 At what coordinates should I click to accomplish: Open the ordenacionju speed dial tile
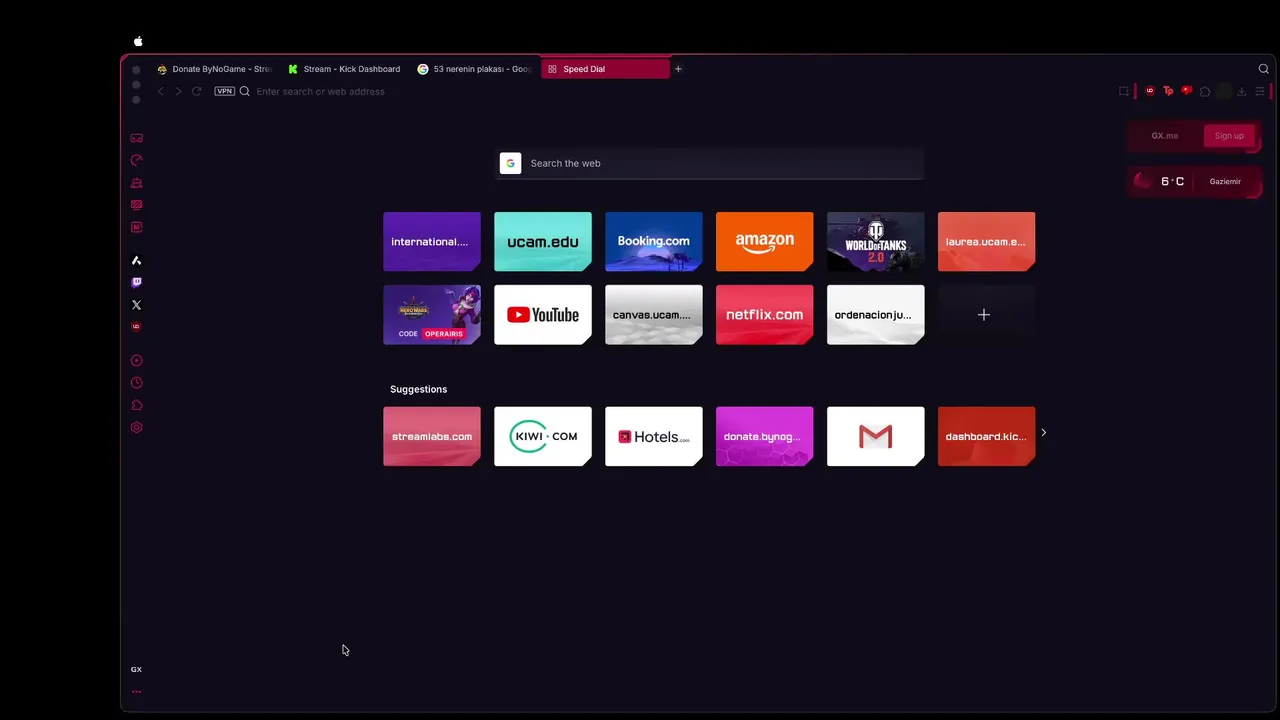point(876,314)
